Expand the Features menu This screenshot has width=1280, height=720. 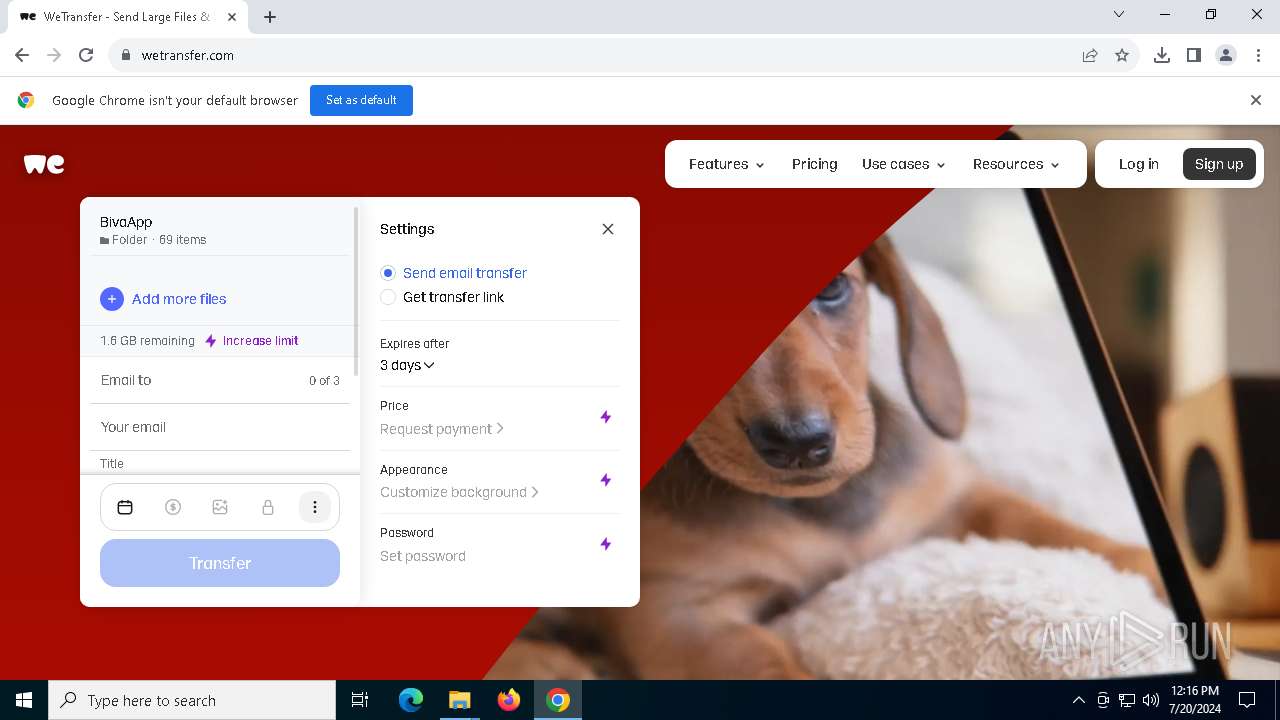[x=727, y=164]
